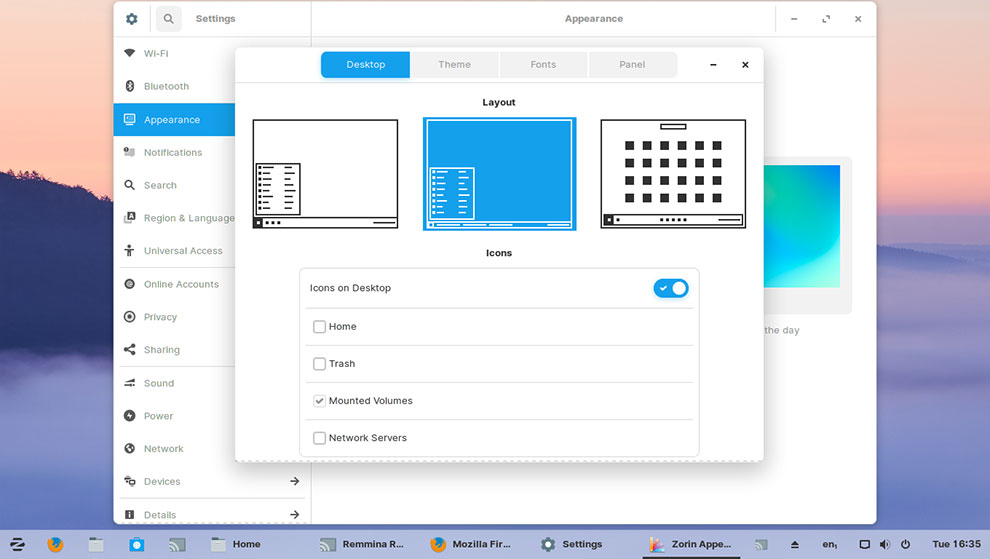990x559 pixels.
Task: Click the Details icon in sidebar
Action: click(x=129, y=515)
